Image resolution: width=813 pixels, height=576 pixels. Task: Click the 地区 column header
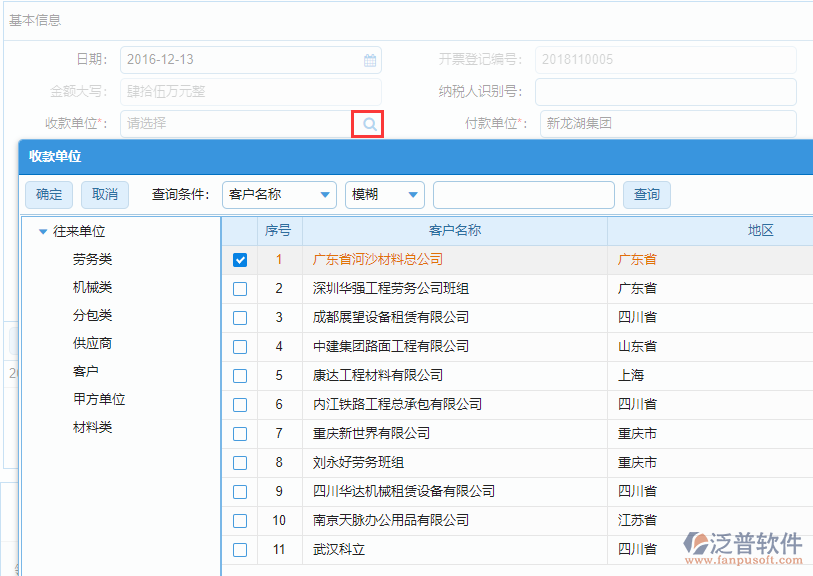[x=763, y=231]
